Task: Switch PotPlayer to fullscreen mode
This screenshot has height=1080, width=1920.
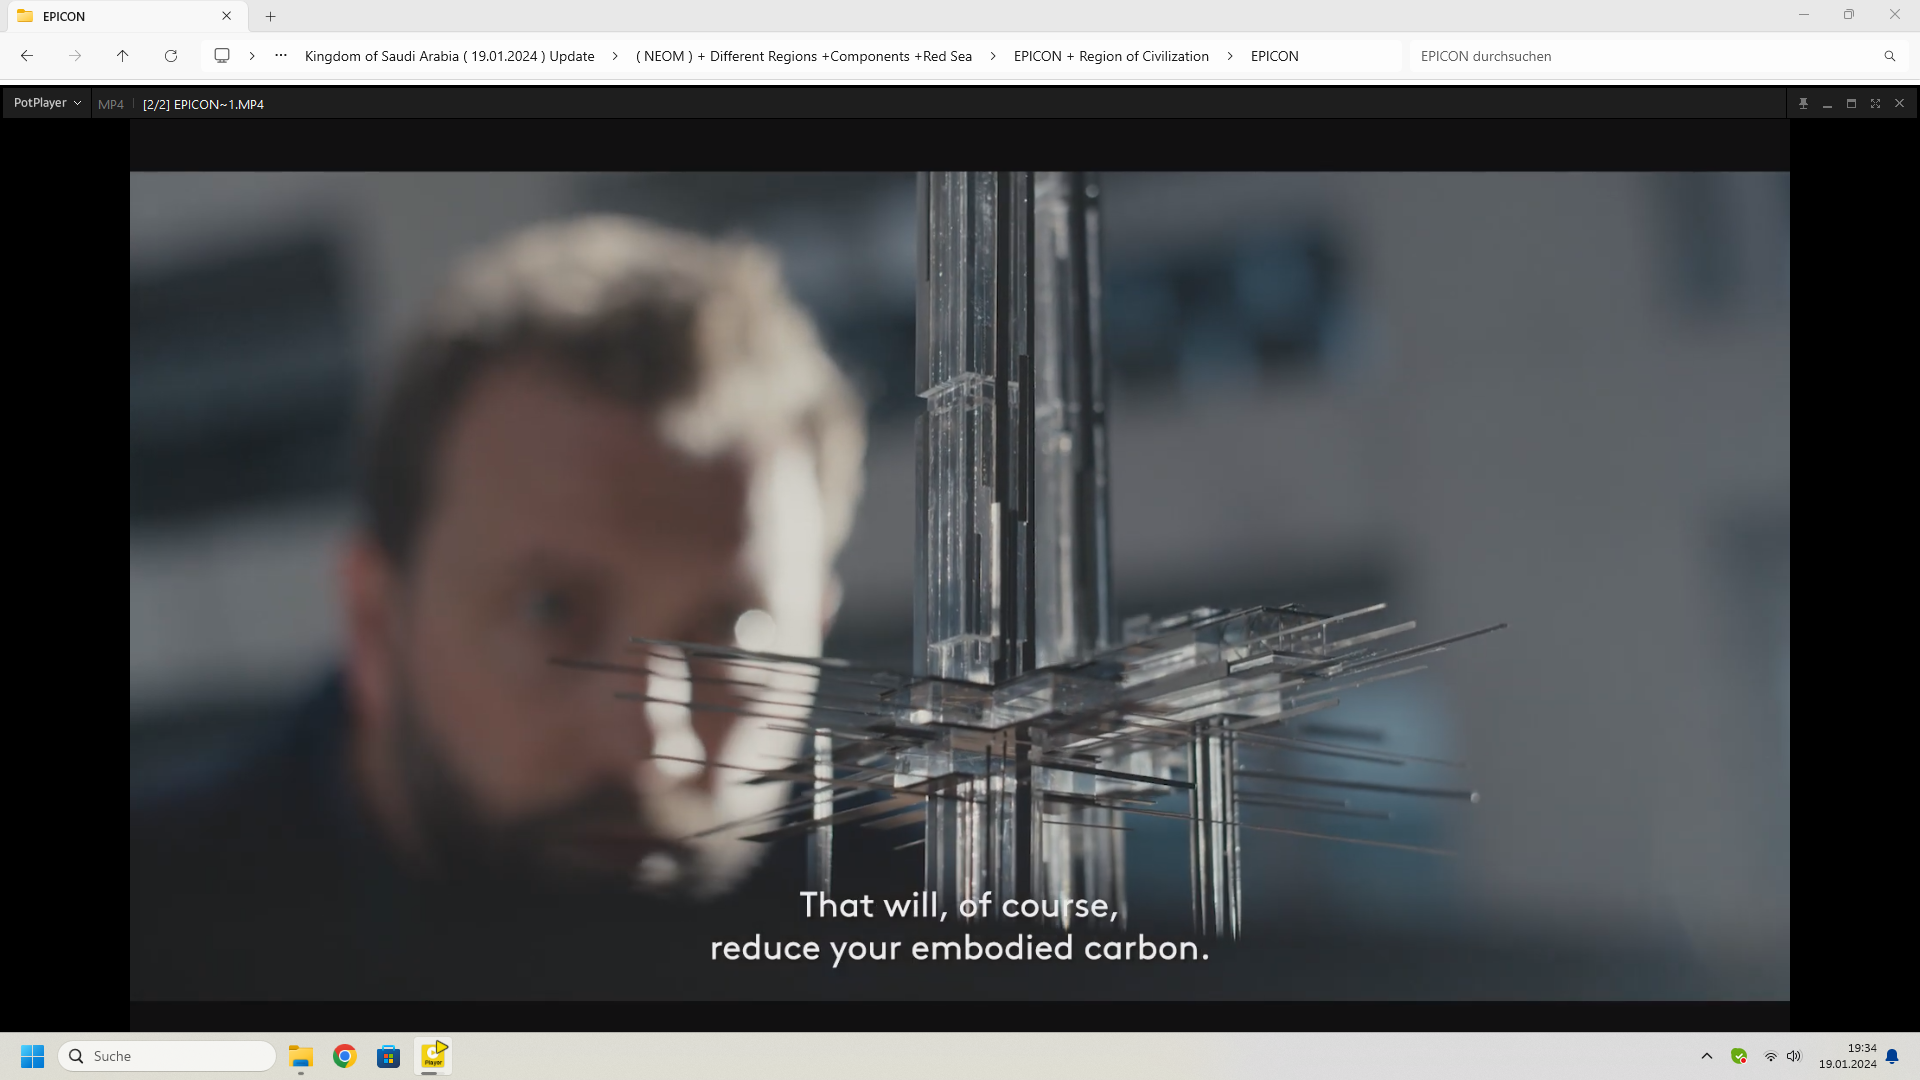Action: coord(1875,103)
